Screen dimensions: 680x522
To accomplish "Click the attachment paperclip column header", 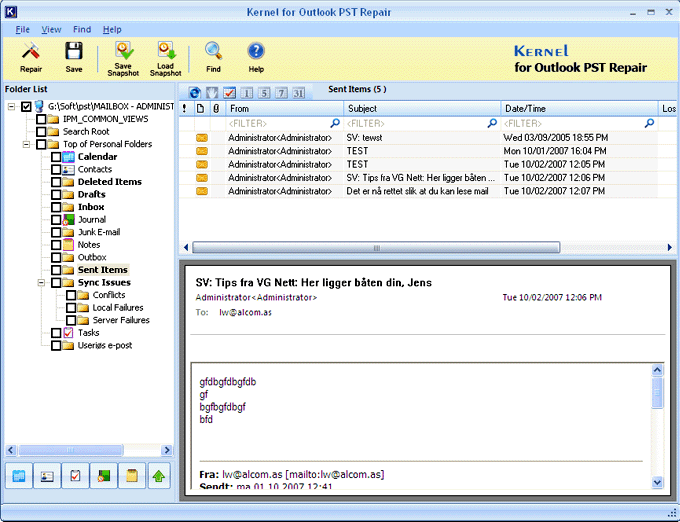I will 216,108.
